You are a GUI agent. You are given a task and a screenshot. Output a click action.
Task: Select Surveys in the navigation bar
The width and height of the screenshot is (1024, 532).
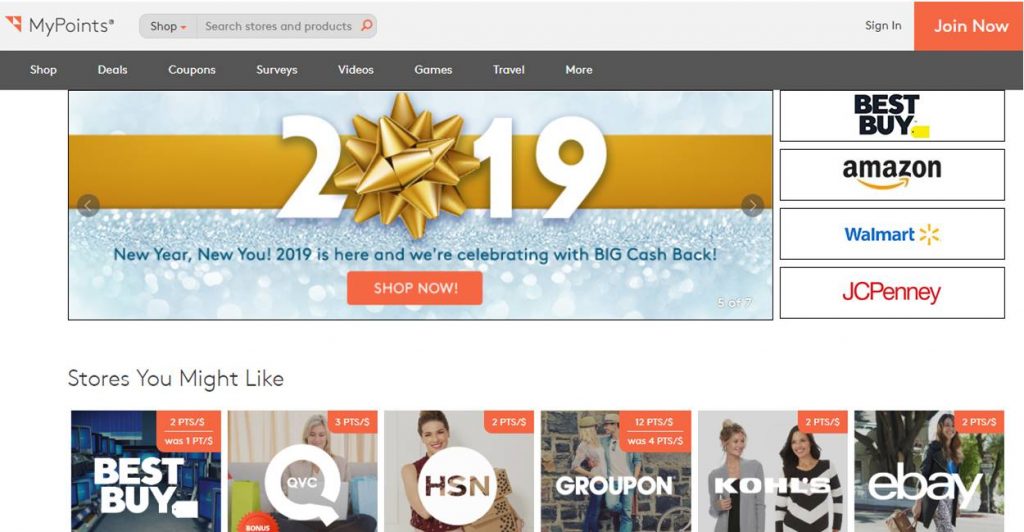(276, 70)
